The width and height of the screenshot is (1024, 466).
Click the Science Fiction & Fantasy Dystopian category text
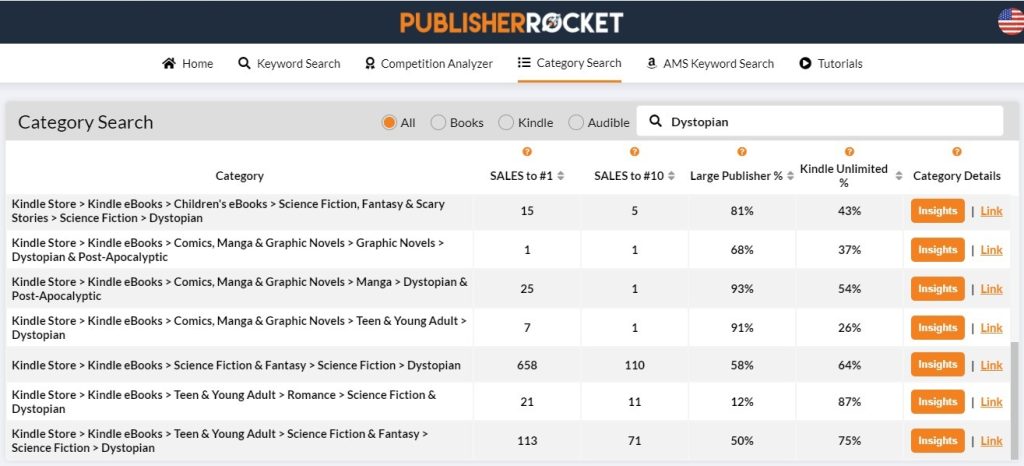(236, 365)
